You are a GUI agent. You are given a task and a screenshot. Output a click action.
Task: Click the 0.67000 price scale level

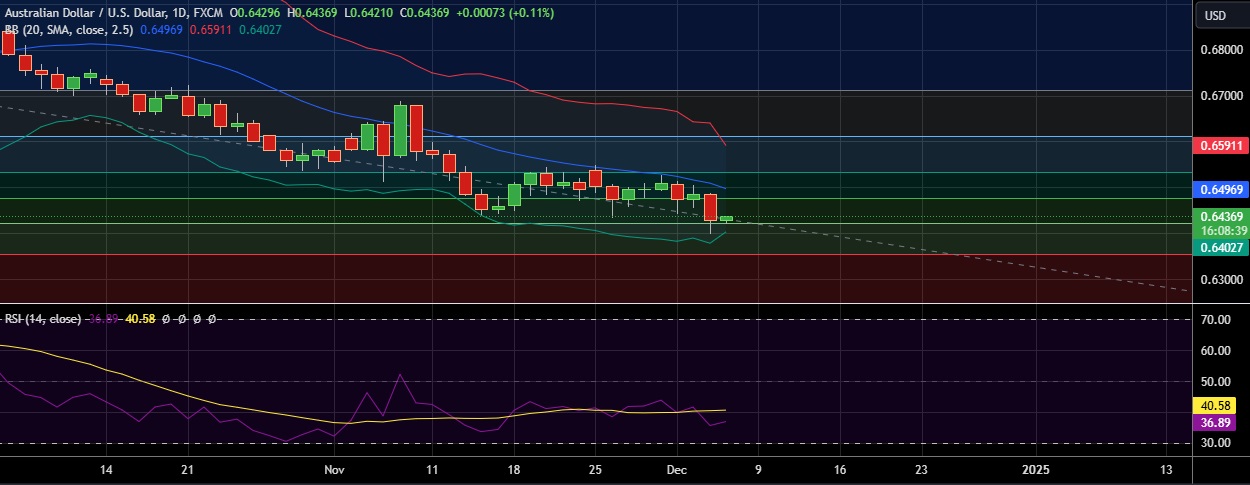pos(1222,96)
